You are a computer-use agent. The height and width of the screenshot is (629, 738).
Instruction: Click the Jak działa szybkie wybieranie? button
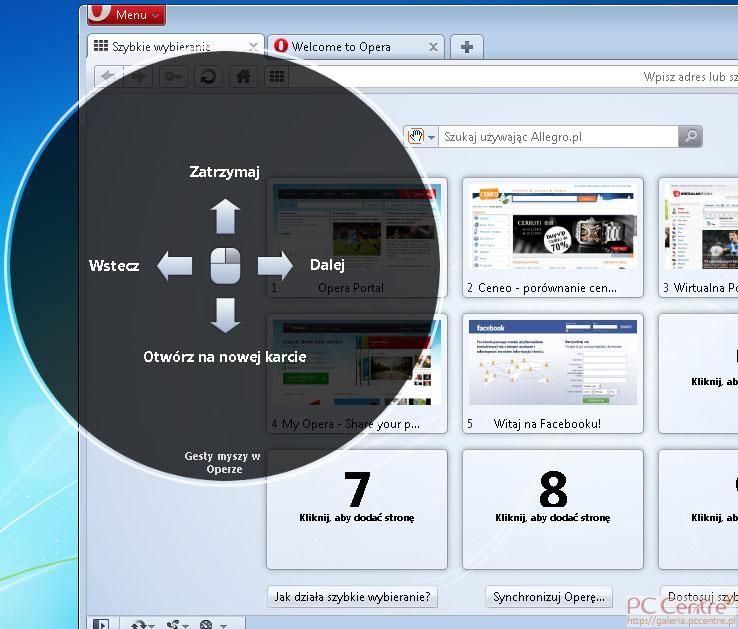point(353,597)
